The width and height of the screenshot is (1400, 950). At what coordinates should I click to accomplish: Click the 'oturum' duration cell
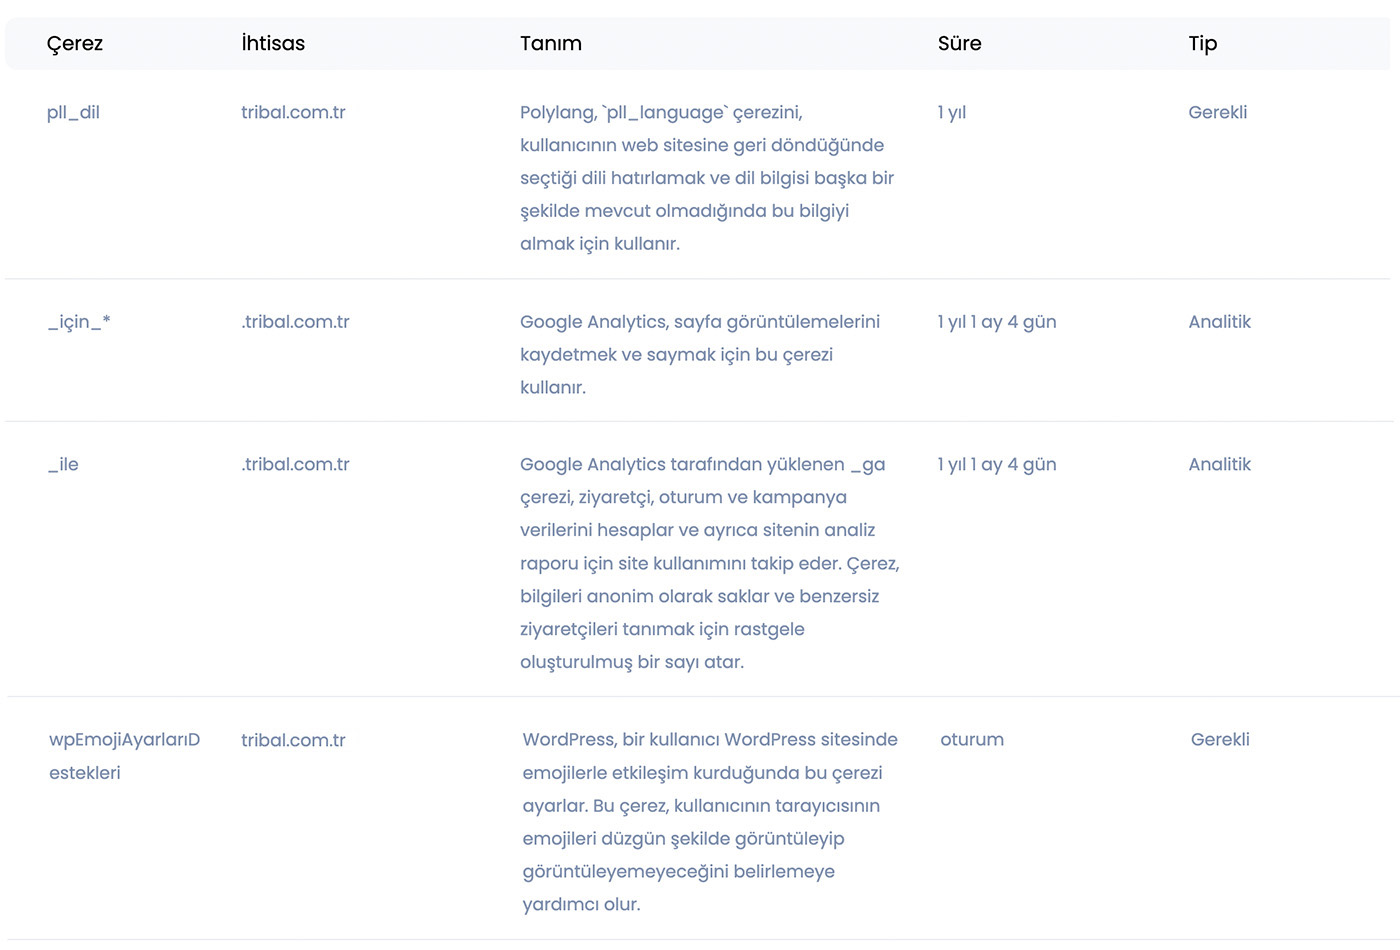972,740
